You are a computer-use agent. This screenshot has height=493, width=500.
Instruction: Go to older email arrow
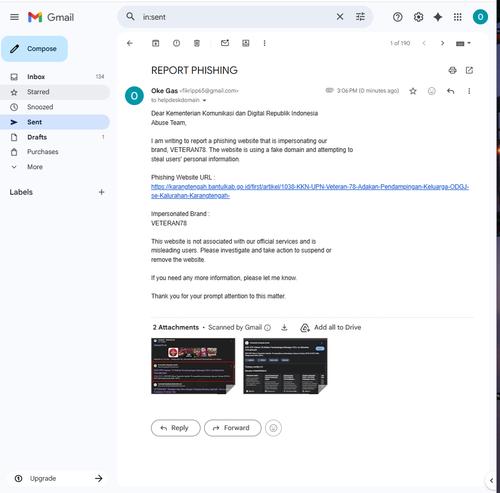[x=442, y=43]
